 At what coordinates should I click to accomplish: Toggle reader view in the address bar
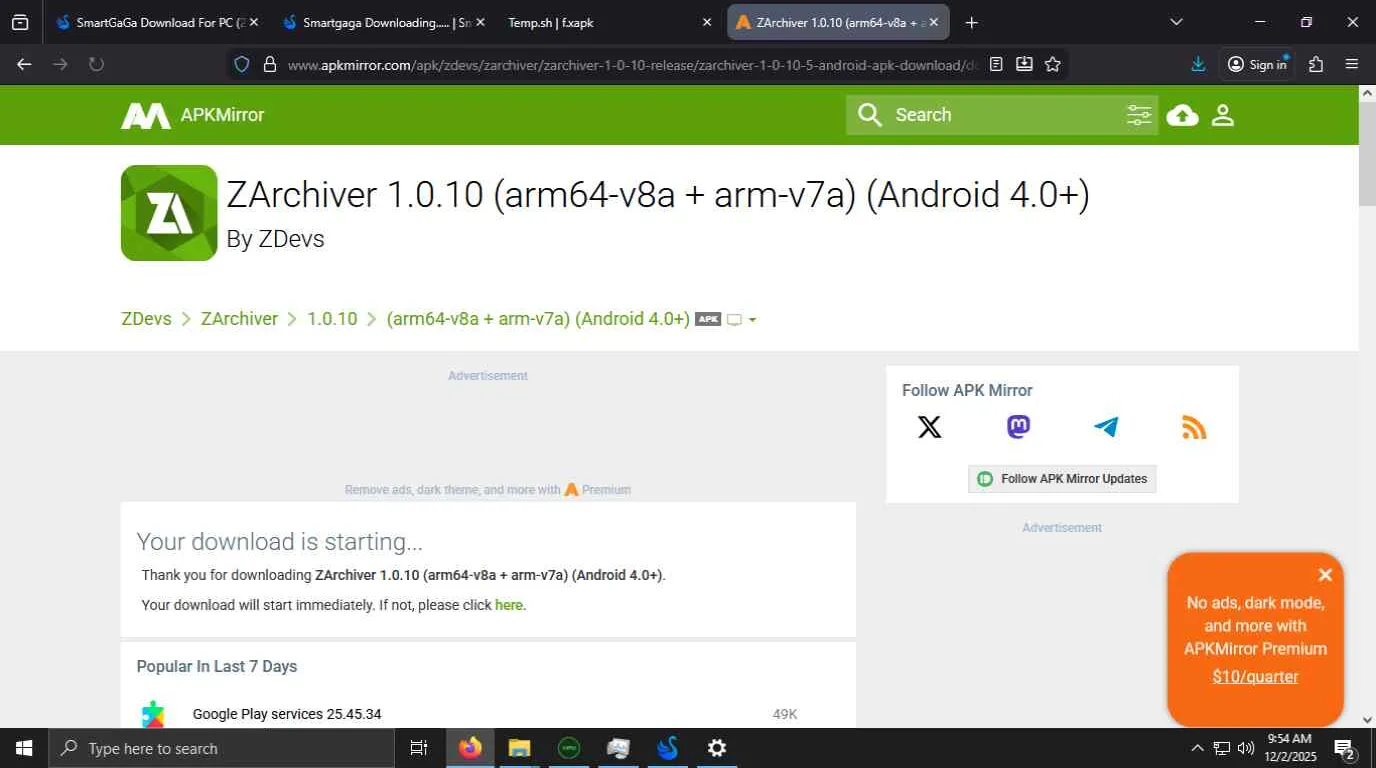[x=996, y=64]
